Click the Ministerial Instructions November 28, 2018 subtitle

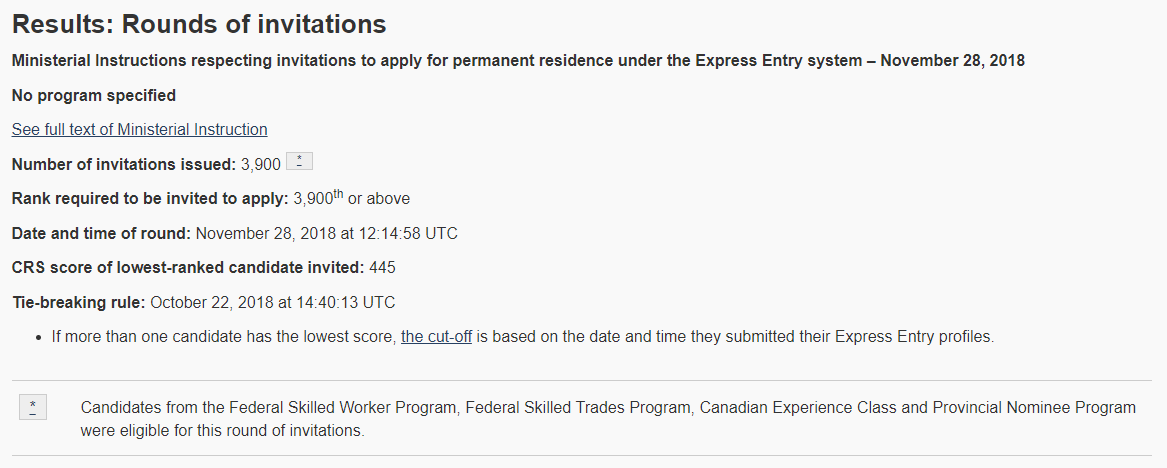517,61
